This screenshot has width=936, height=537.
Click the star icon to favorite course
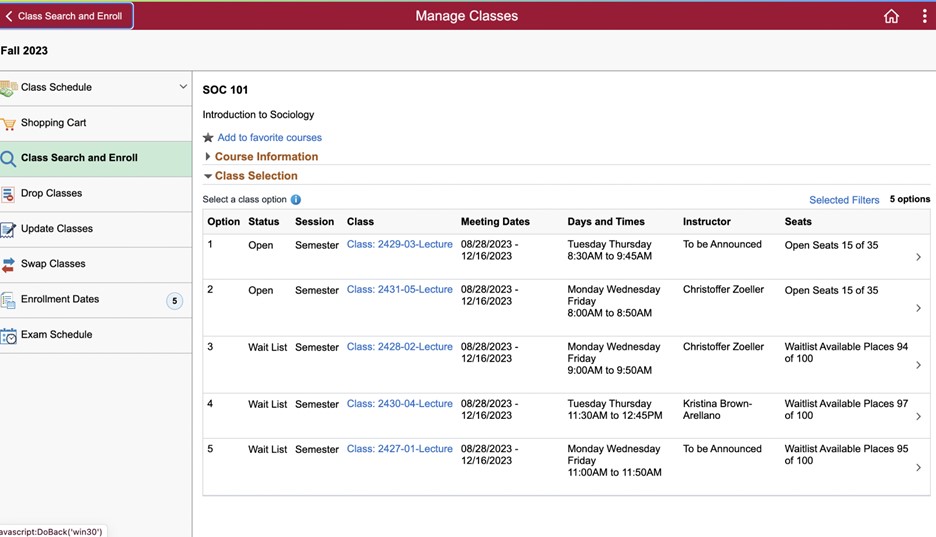pyautogui.click(x=208, y=138)
